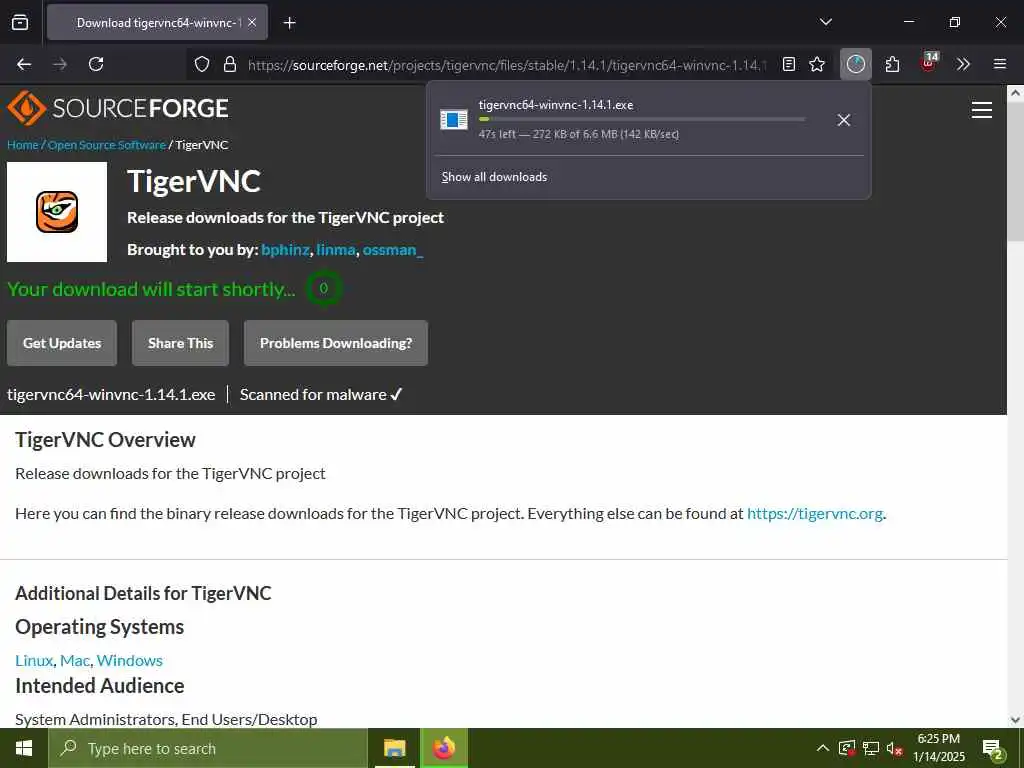Image resolution: width=1024 pixels, height=768 pixels.
Task: Open the SourceForge hamburger menu
Action: (982, 110)
